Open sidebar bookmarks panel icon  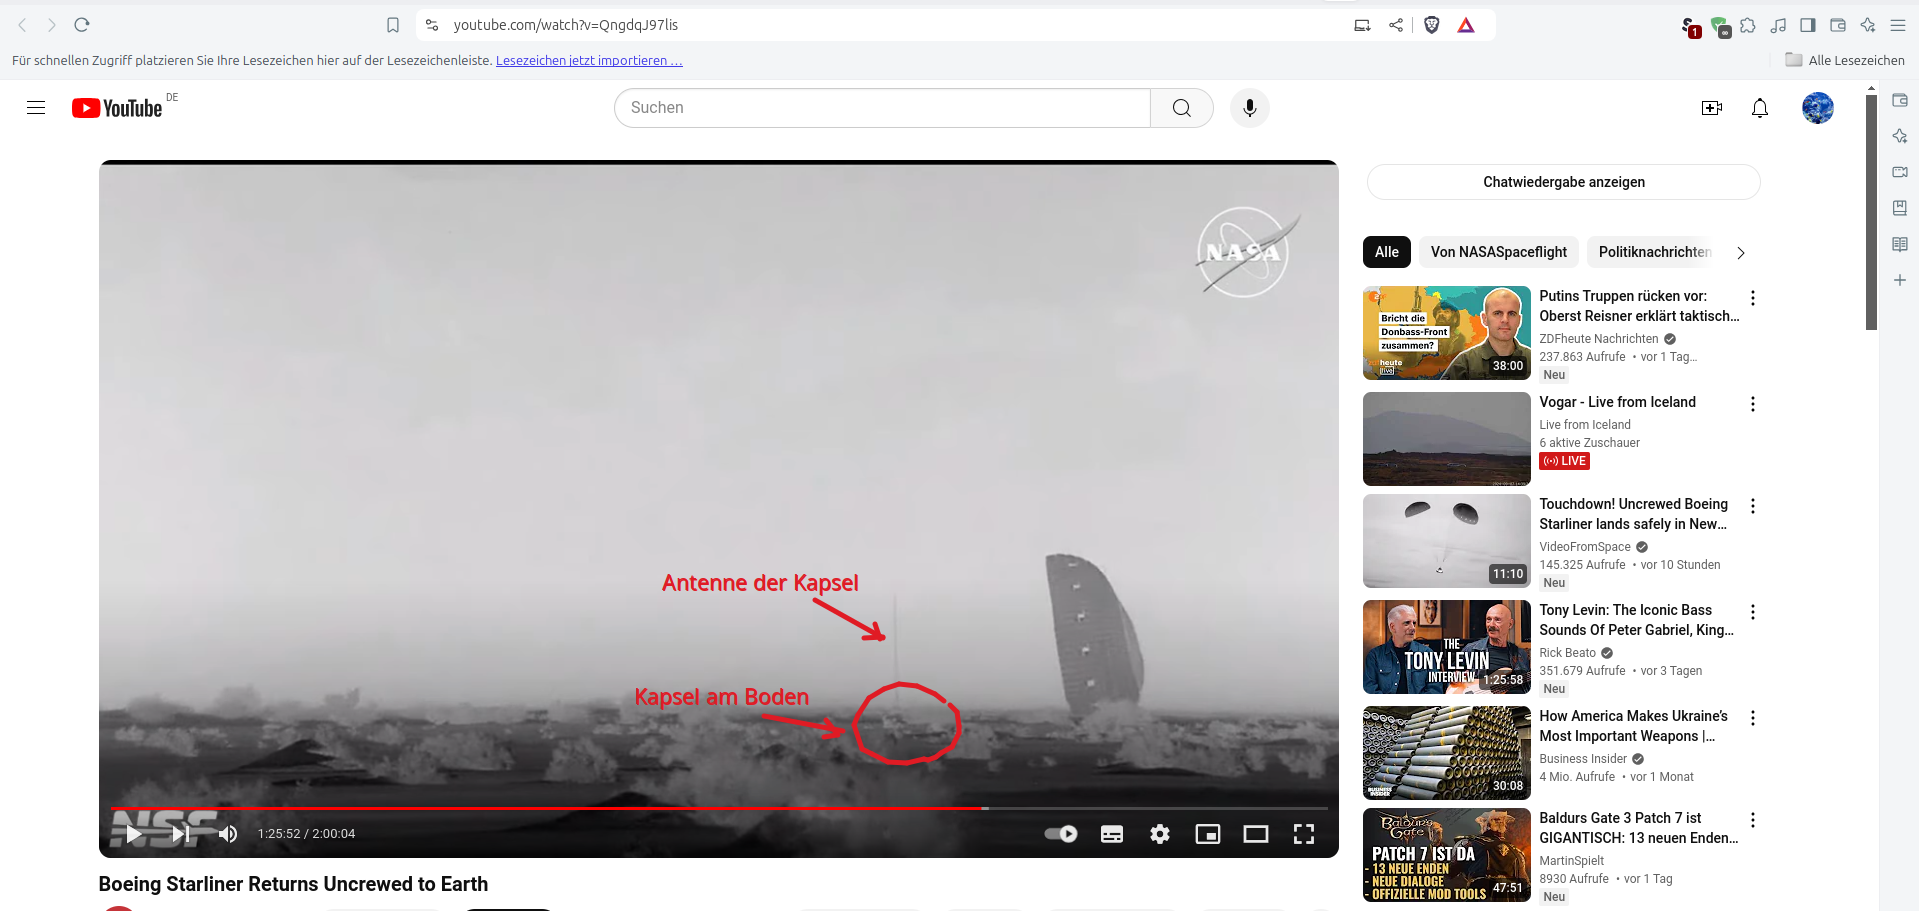[x=1900, y=208]
